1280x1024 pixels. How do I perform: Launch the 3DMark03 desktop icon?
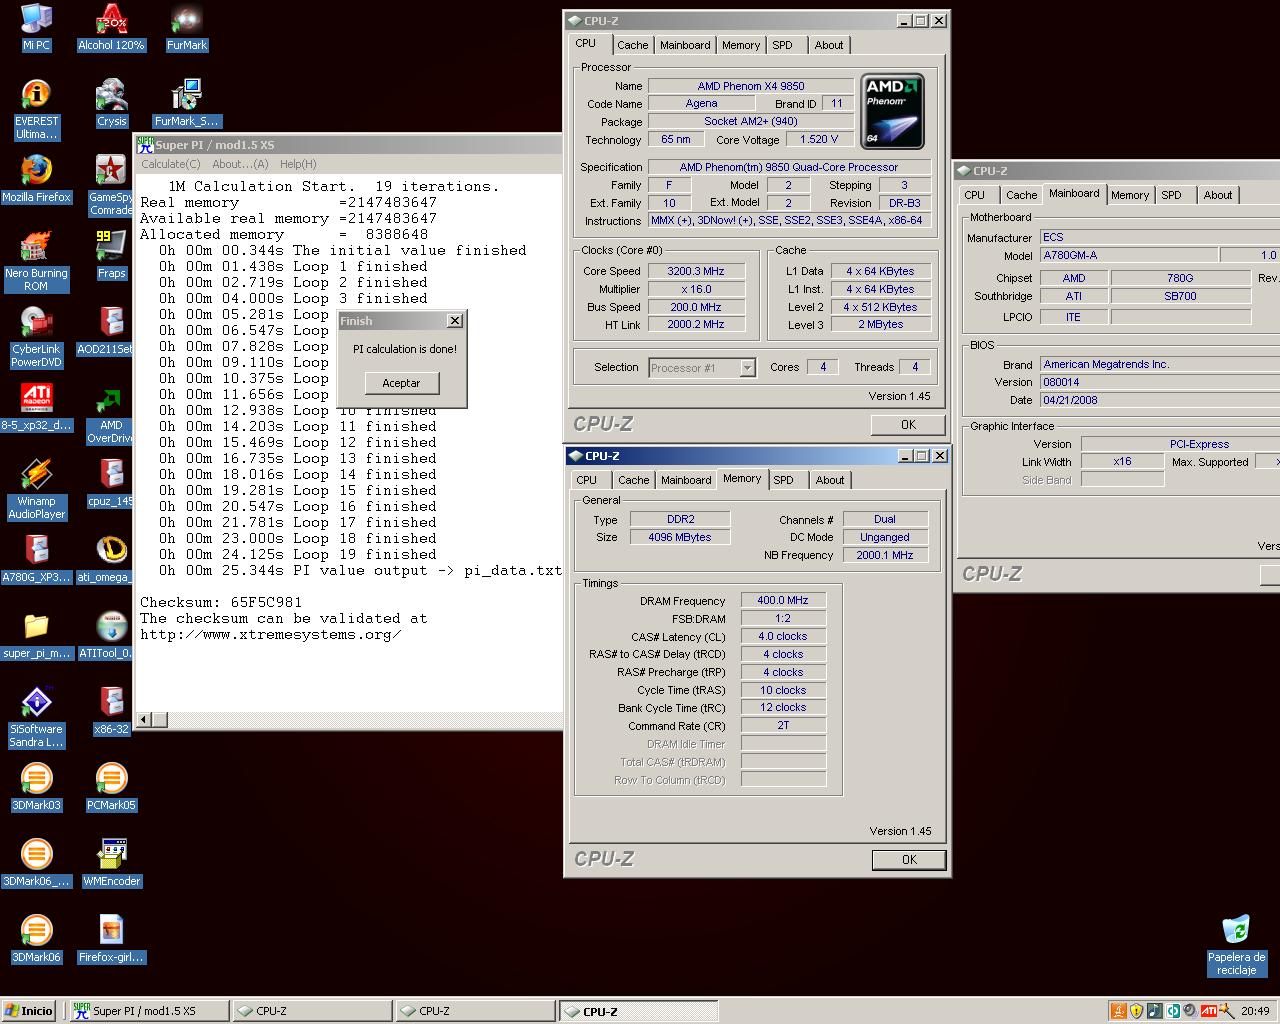(x=36, y=787)
